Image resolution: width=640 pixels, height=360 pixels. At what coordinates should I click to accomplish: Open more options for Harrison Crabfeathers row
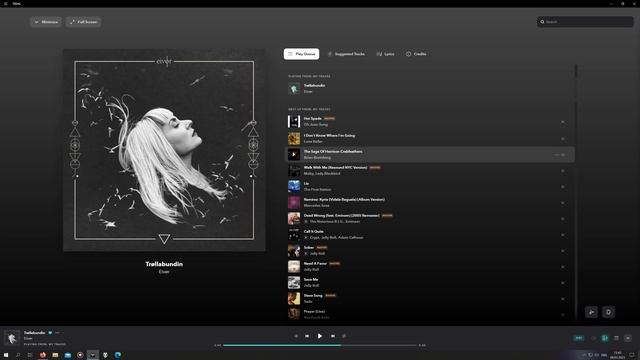556,155
